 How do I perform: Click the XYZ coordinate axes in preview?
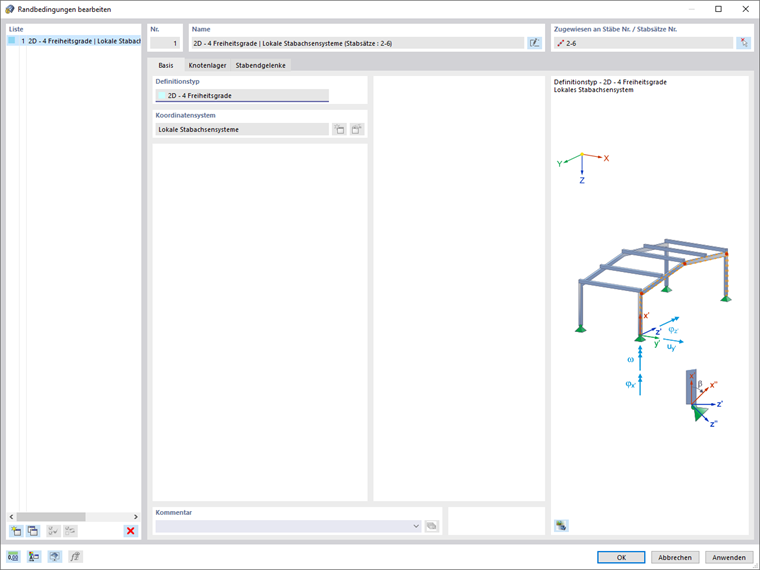coord(583,167)
